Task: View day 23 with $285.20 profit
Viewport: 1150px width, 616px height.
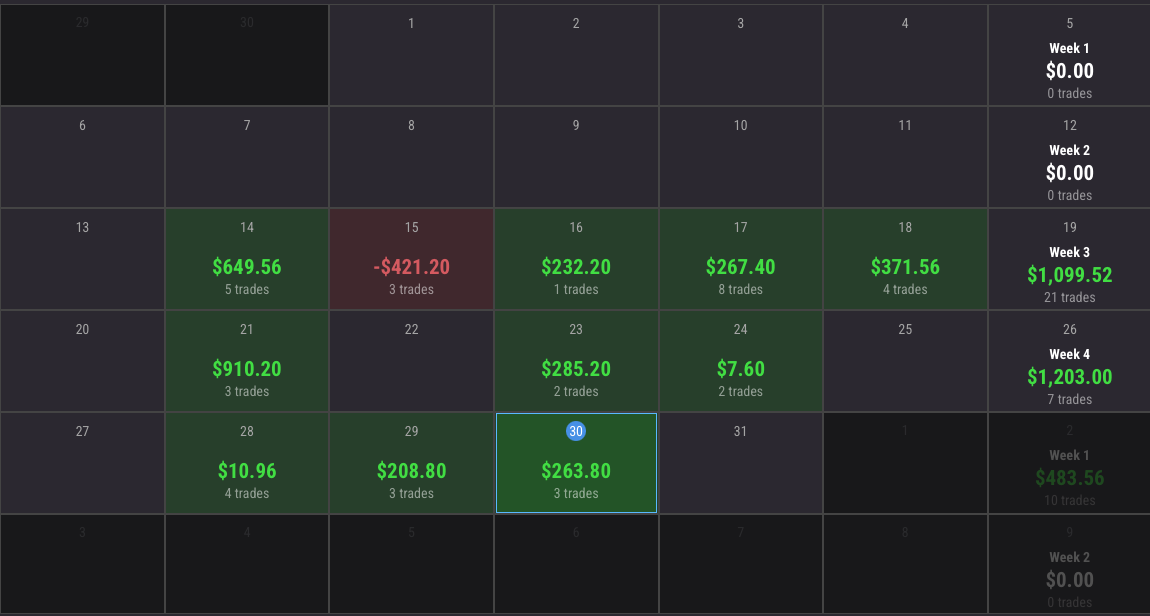Action: (576, 362)
